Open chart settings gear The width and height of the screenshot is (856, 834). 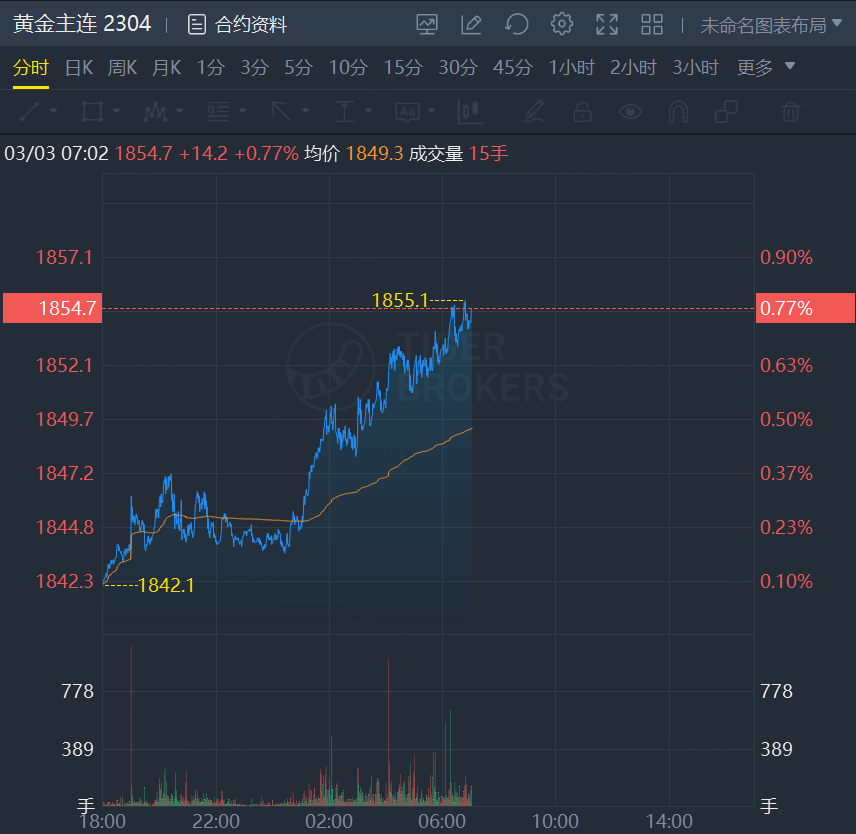point(562,24)
